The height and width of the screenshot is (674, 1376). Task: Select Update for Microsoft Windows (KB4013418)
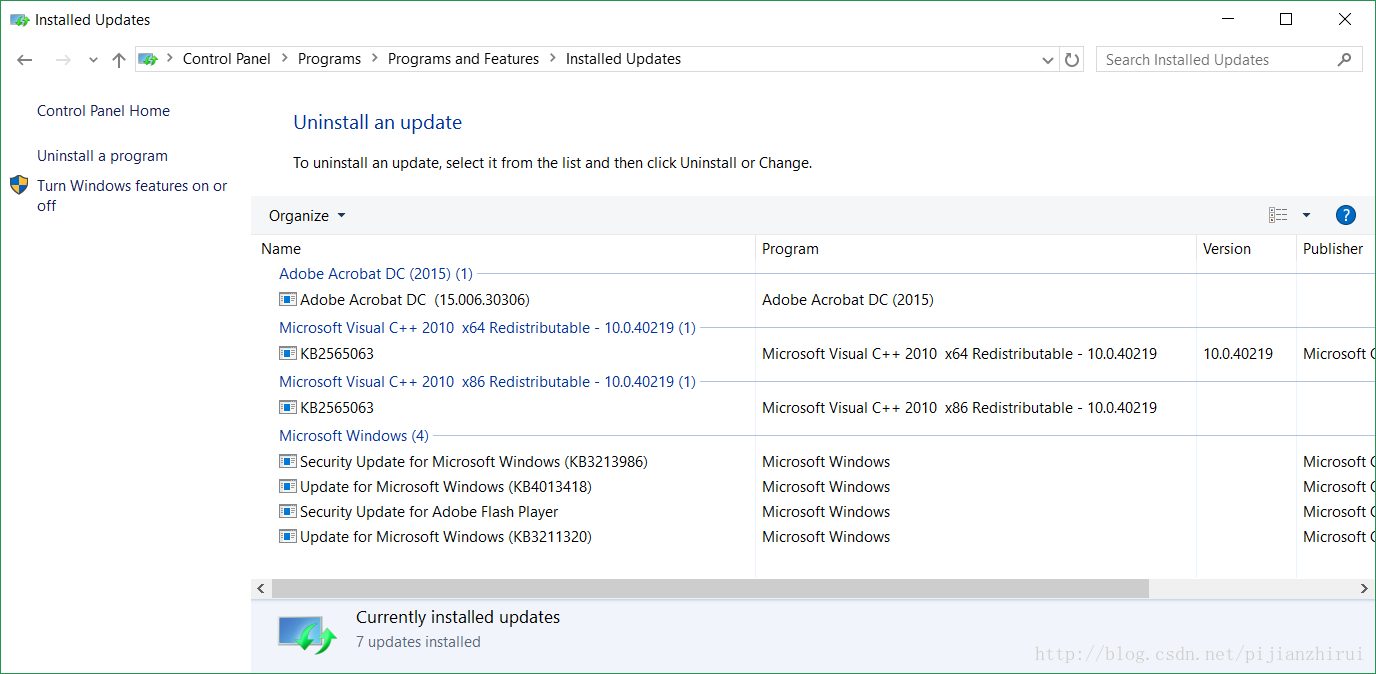pyautogui.click(x=446, y=487)
